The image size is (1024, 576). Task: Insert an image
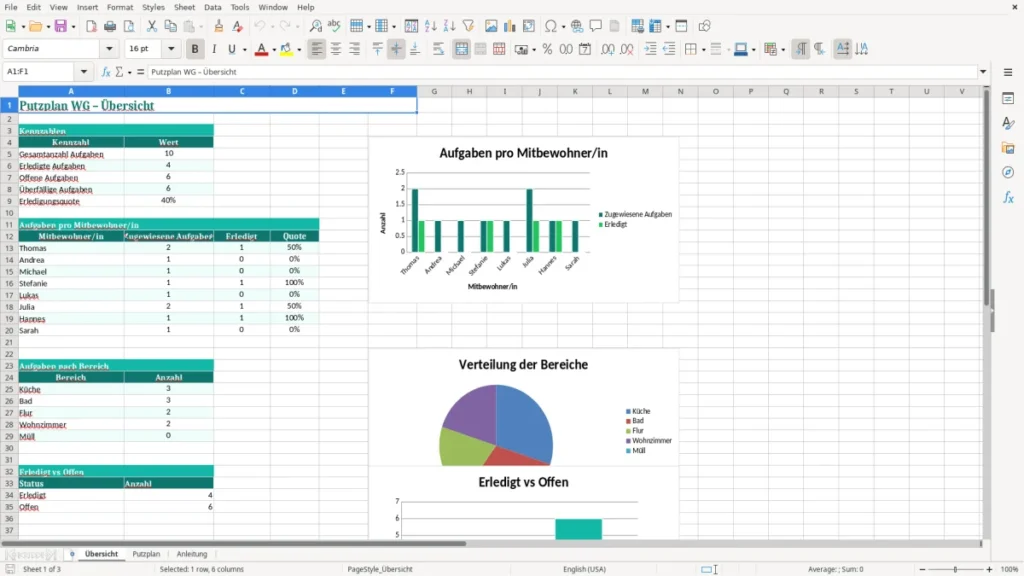pos(491,26)
